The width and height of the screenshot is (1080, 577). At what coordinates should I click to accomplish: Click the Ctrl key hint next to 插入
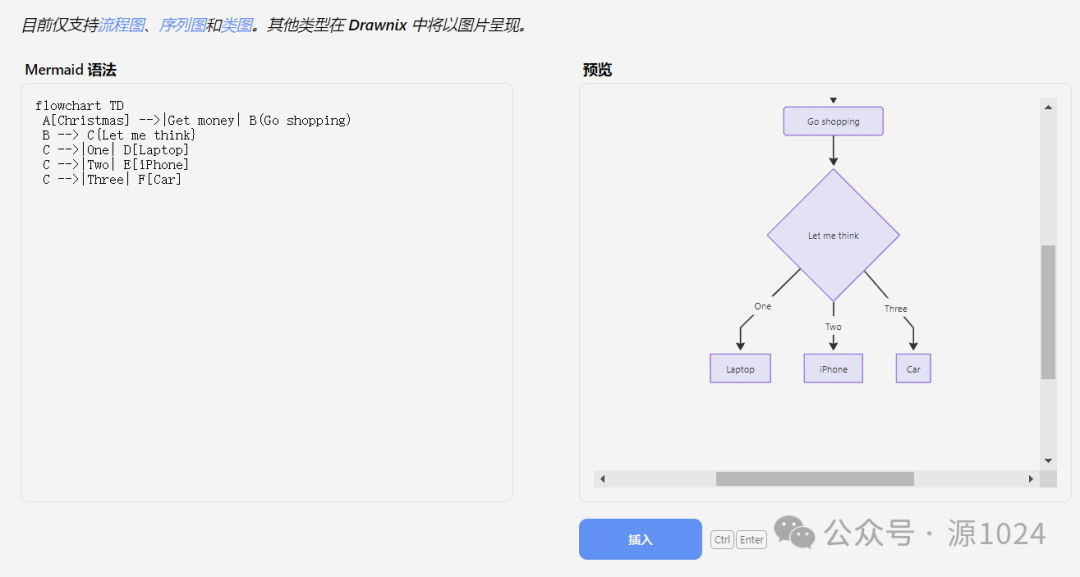[x=721, y=539]
